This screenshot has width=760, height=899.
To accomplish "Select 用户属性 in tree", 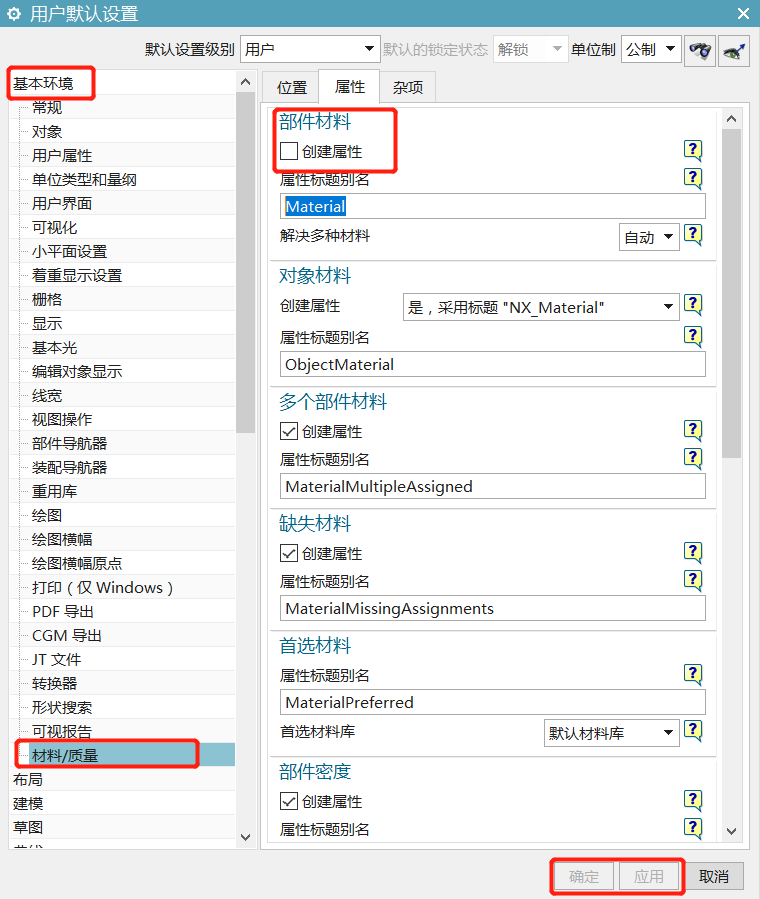I will (62, 155).
